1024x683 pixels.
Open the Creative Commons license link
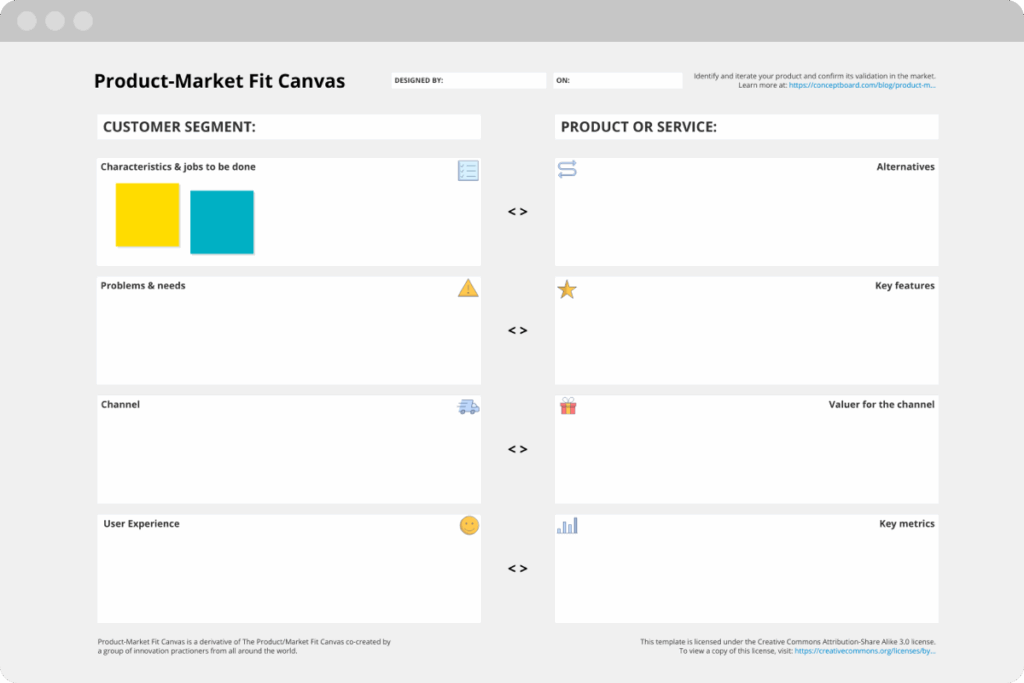[865, 649]
